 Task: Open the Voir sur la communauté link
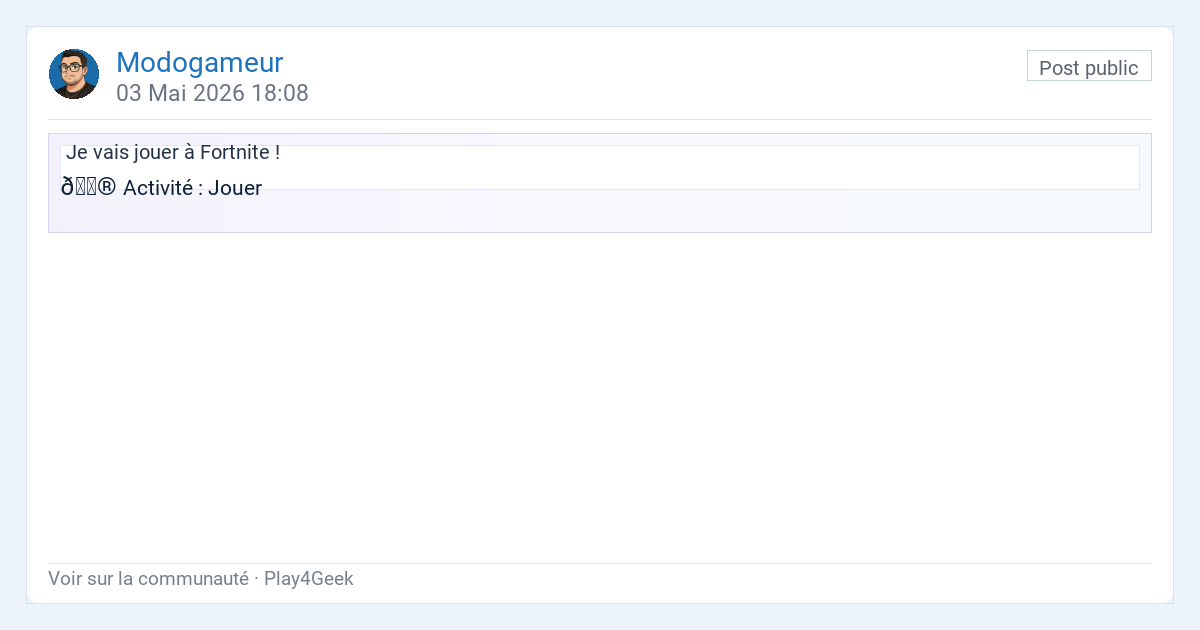(148, 578)
